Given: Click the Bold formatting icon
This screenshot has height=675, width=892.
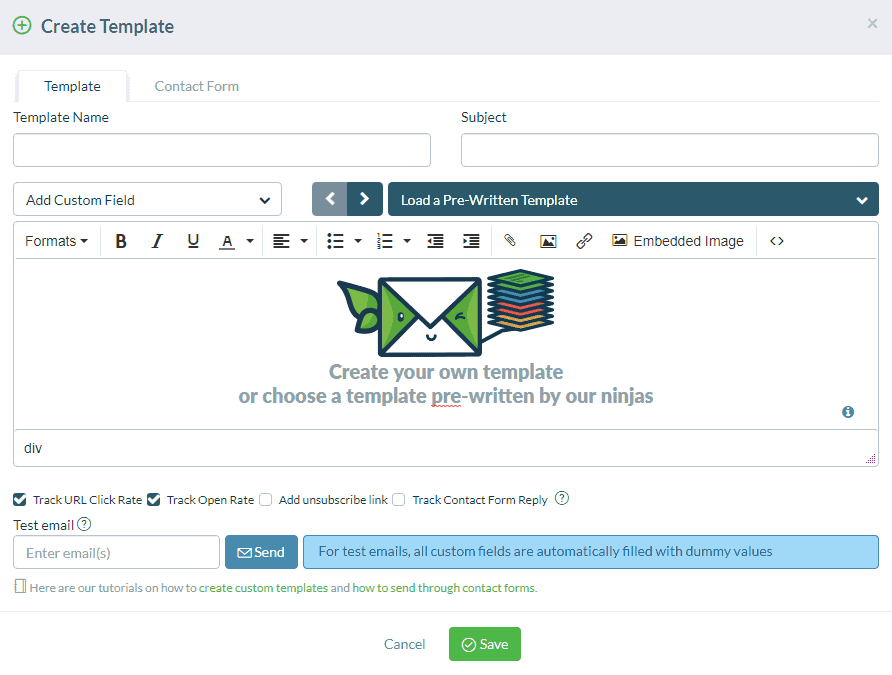Looking at the screenshot, I should click(x=121, y=241).
